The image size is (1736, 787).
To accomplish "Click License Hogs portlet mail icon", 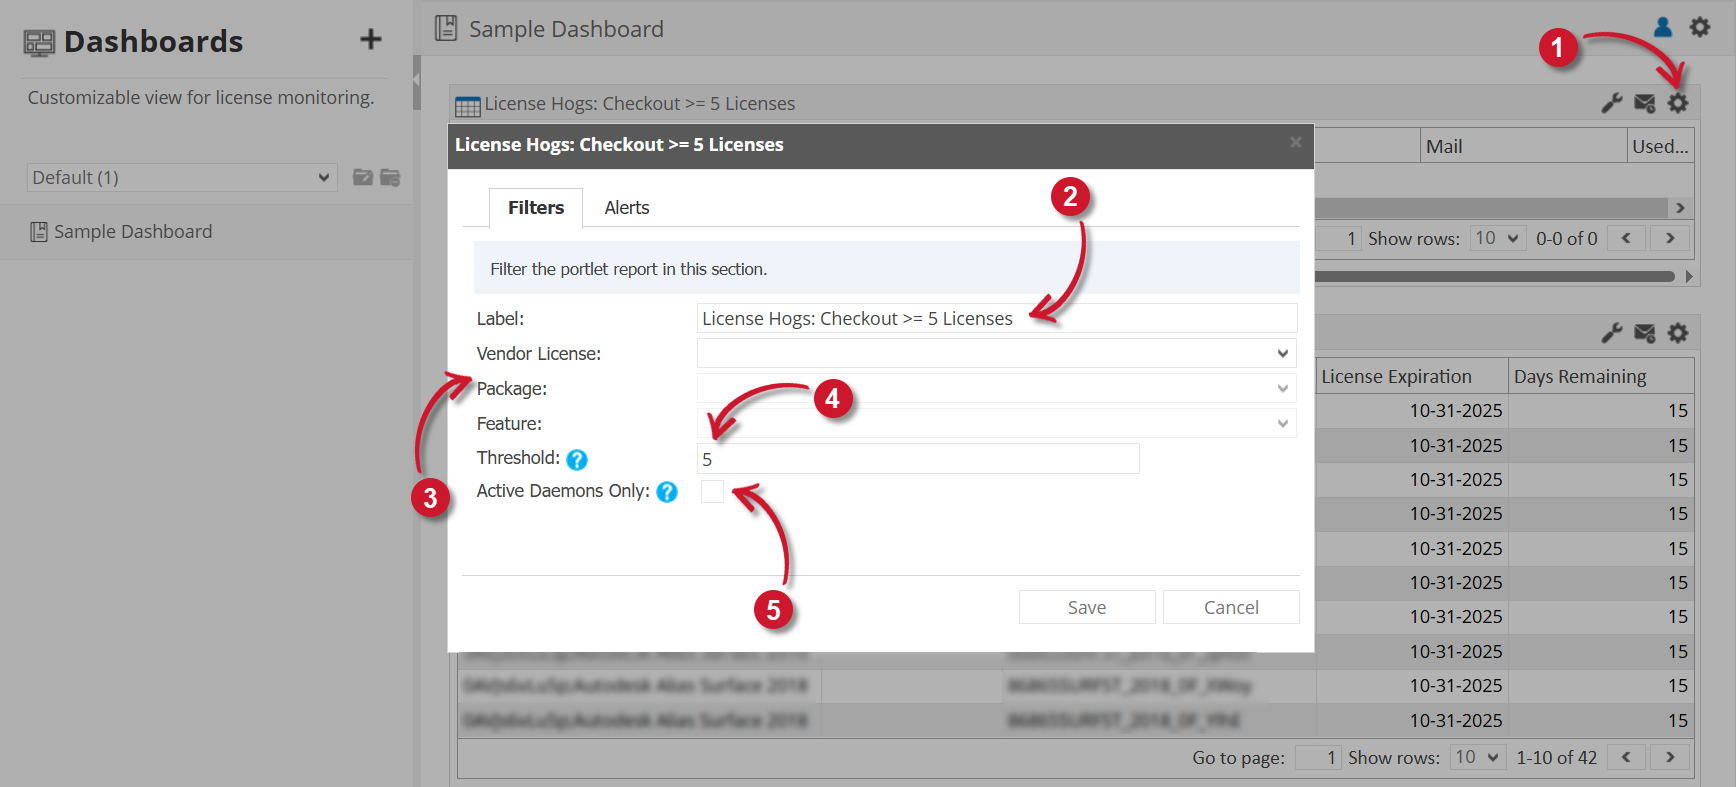I will (x=1645, y=103).
